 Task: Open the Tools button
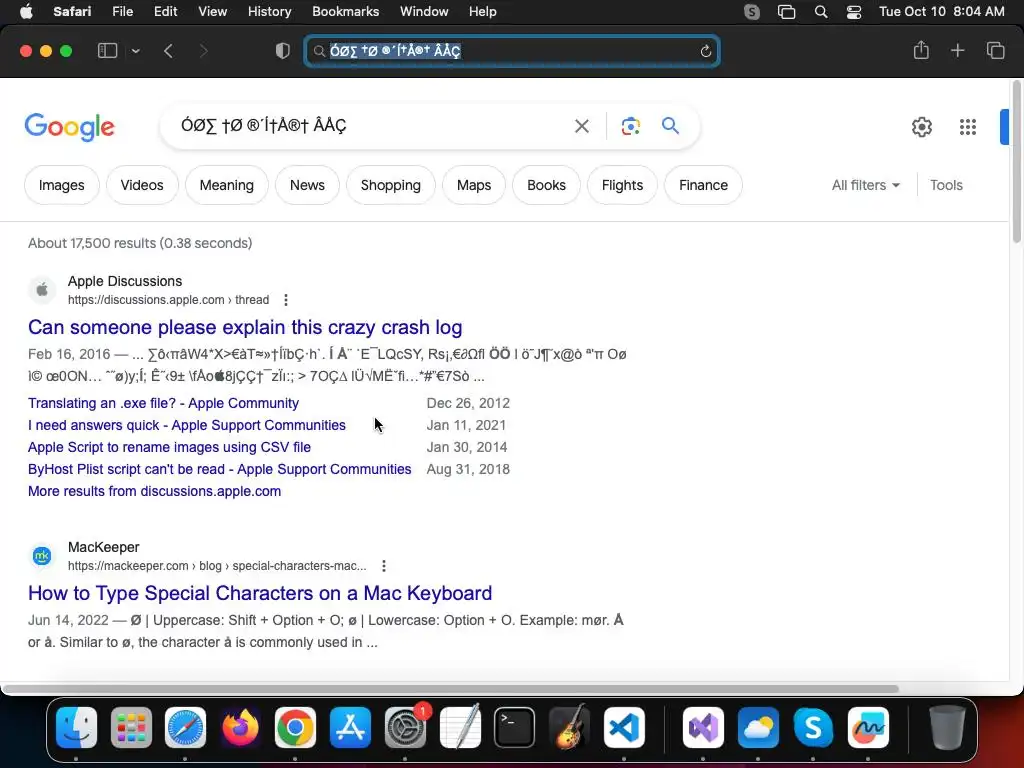946,185
